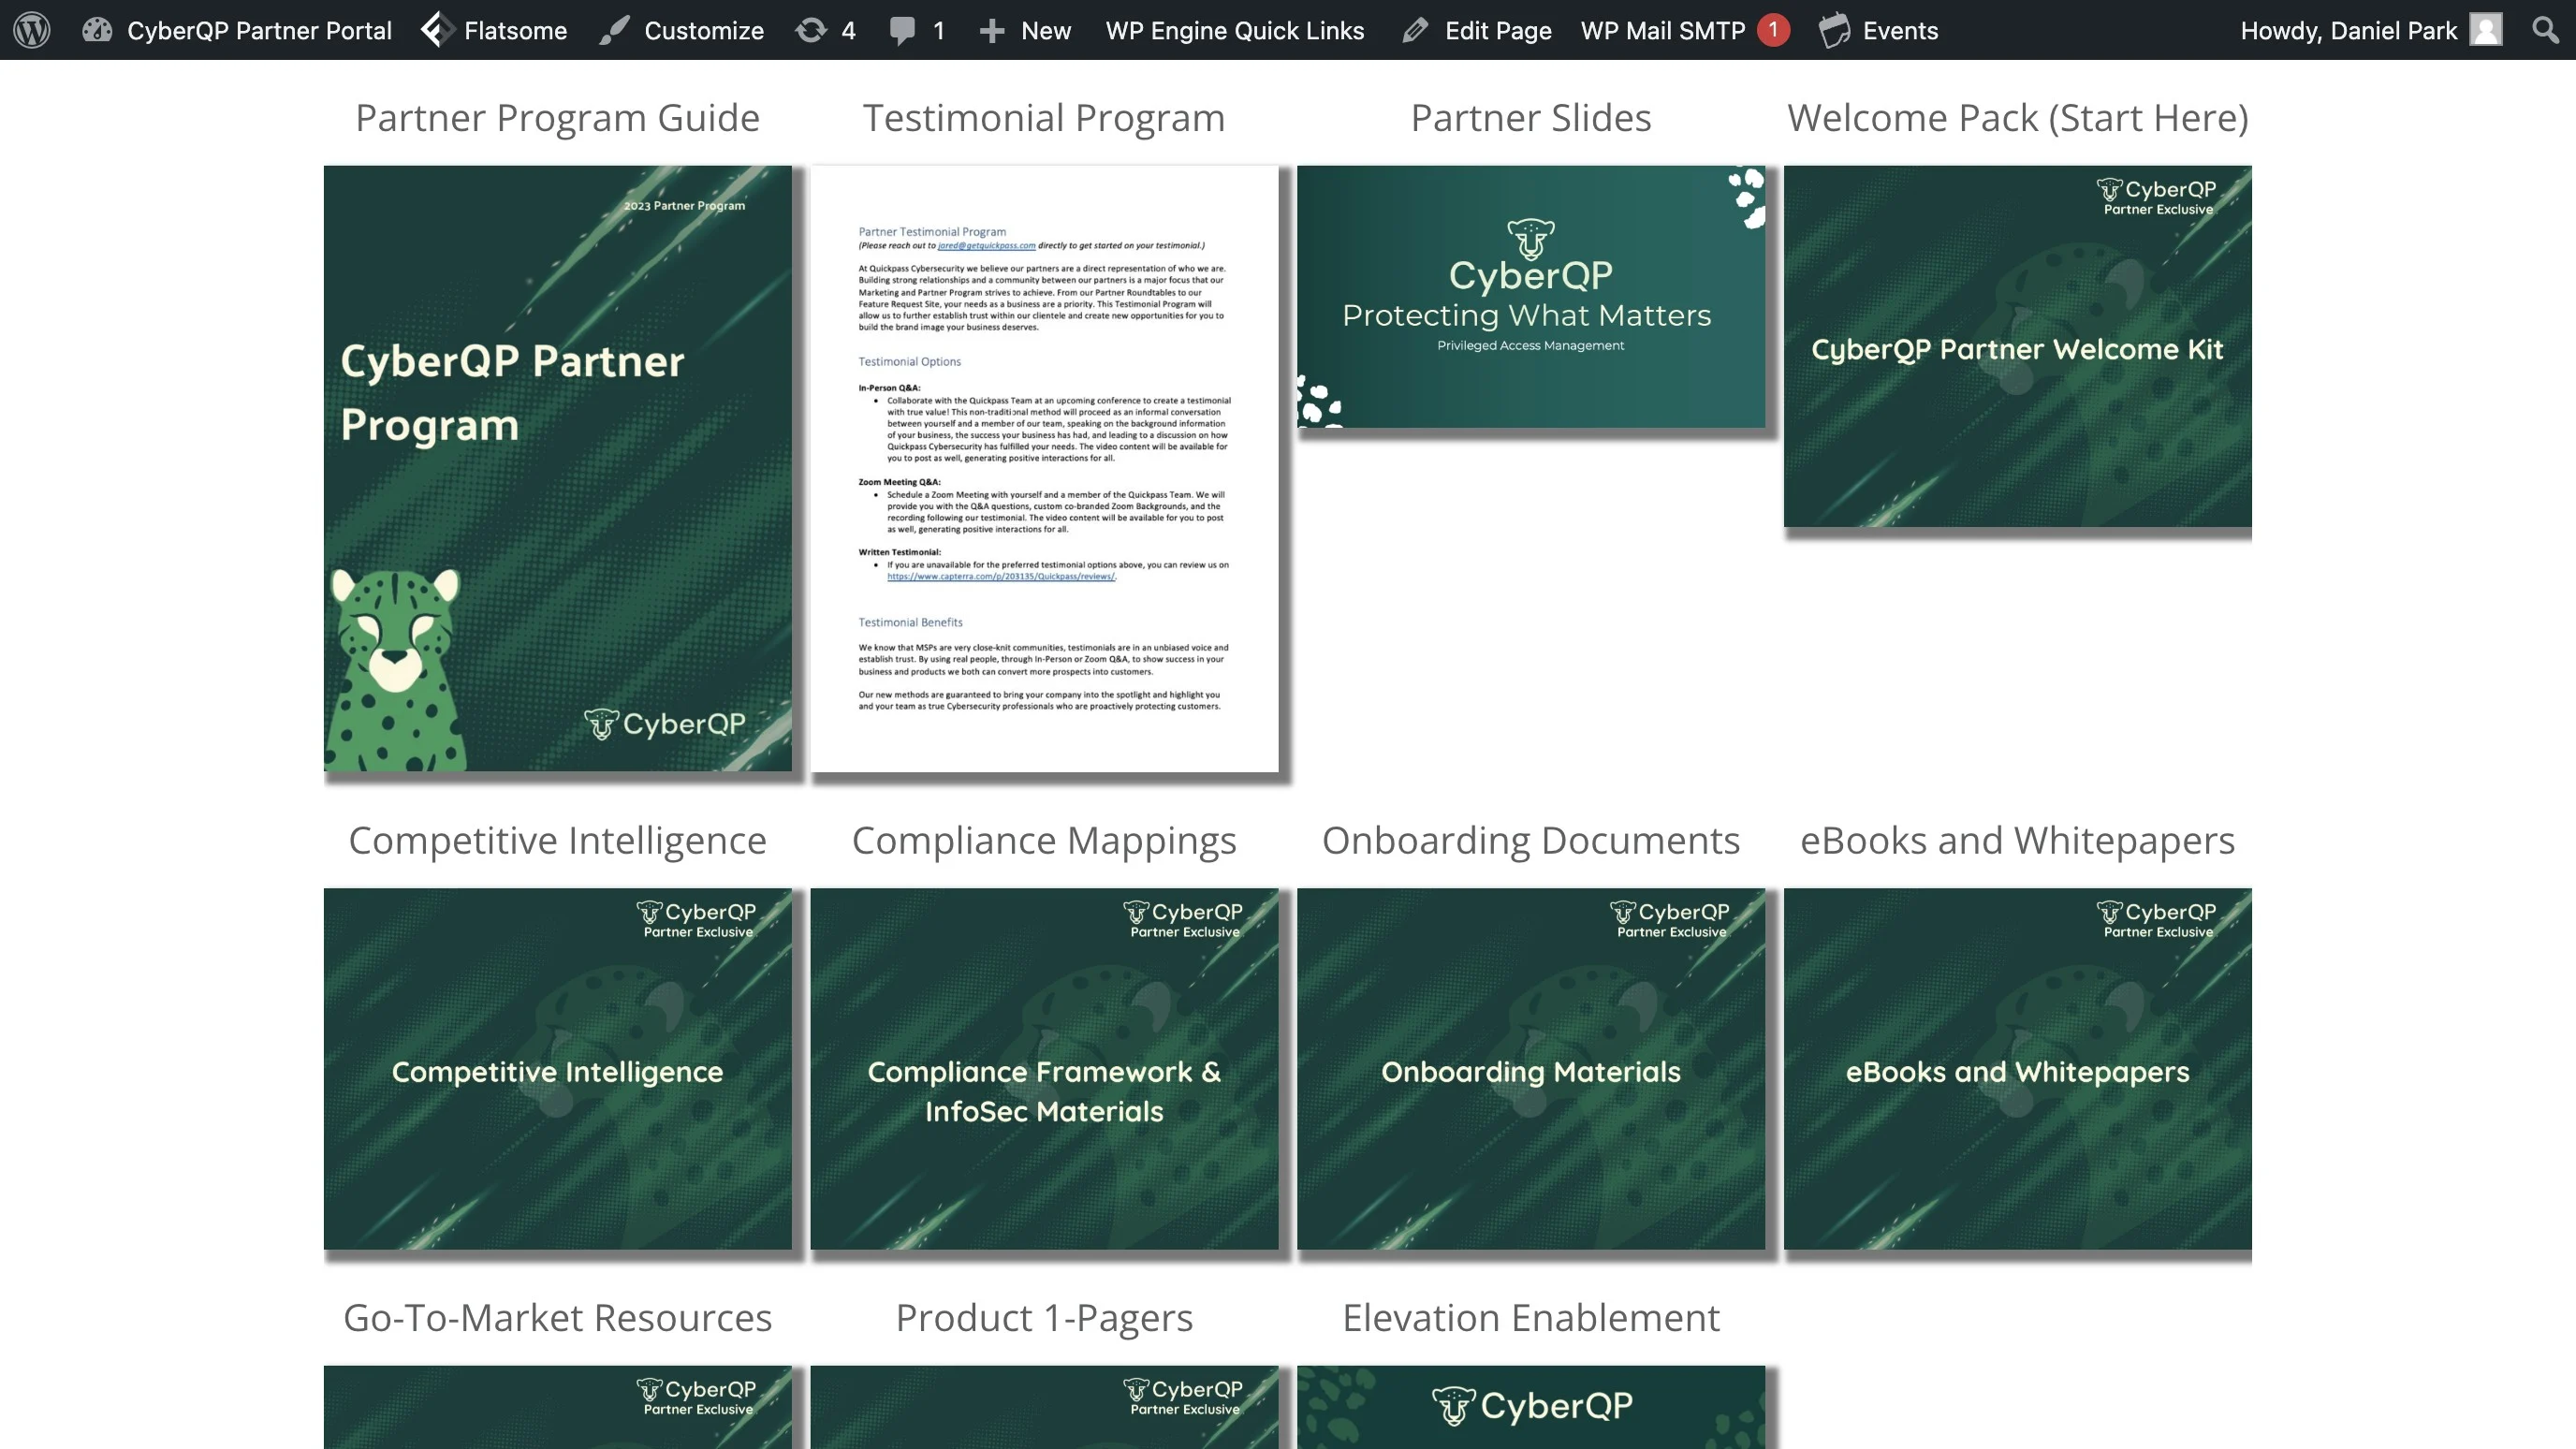
Task: Click the New plus icon
Action: (x=992, y=31)
